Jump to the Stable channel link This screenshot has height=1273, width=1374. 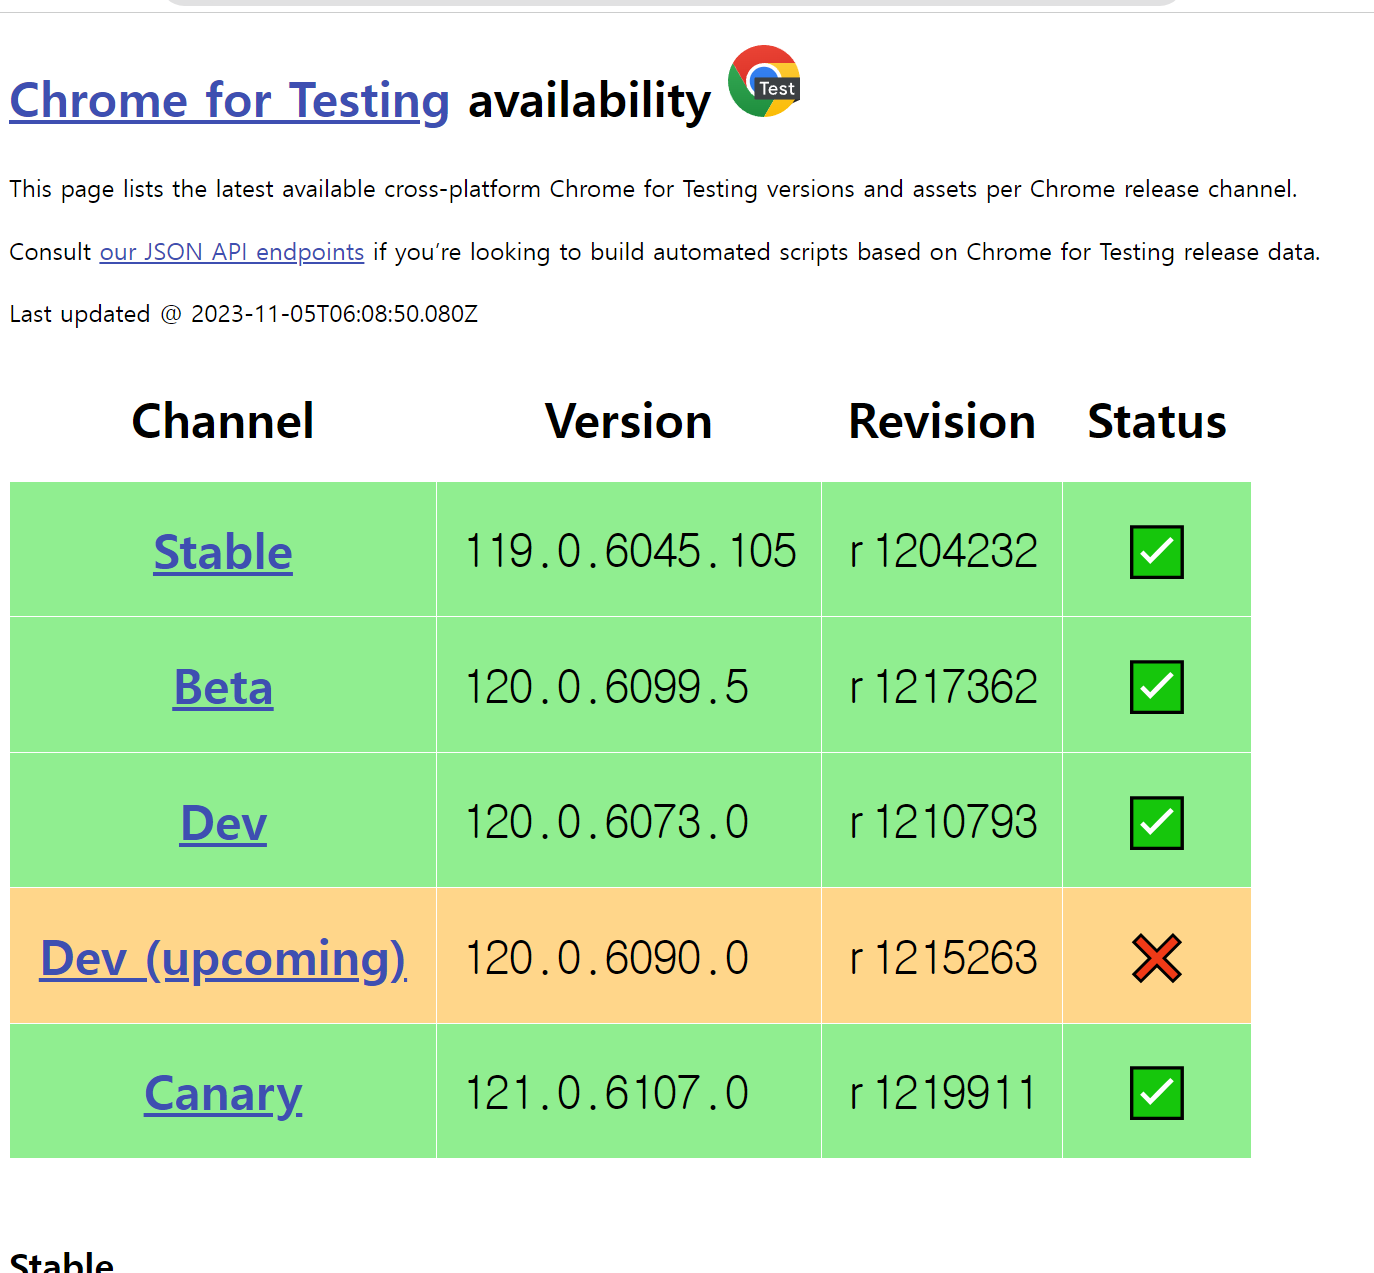223,552
